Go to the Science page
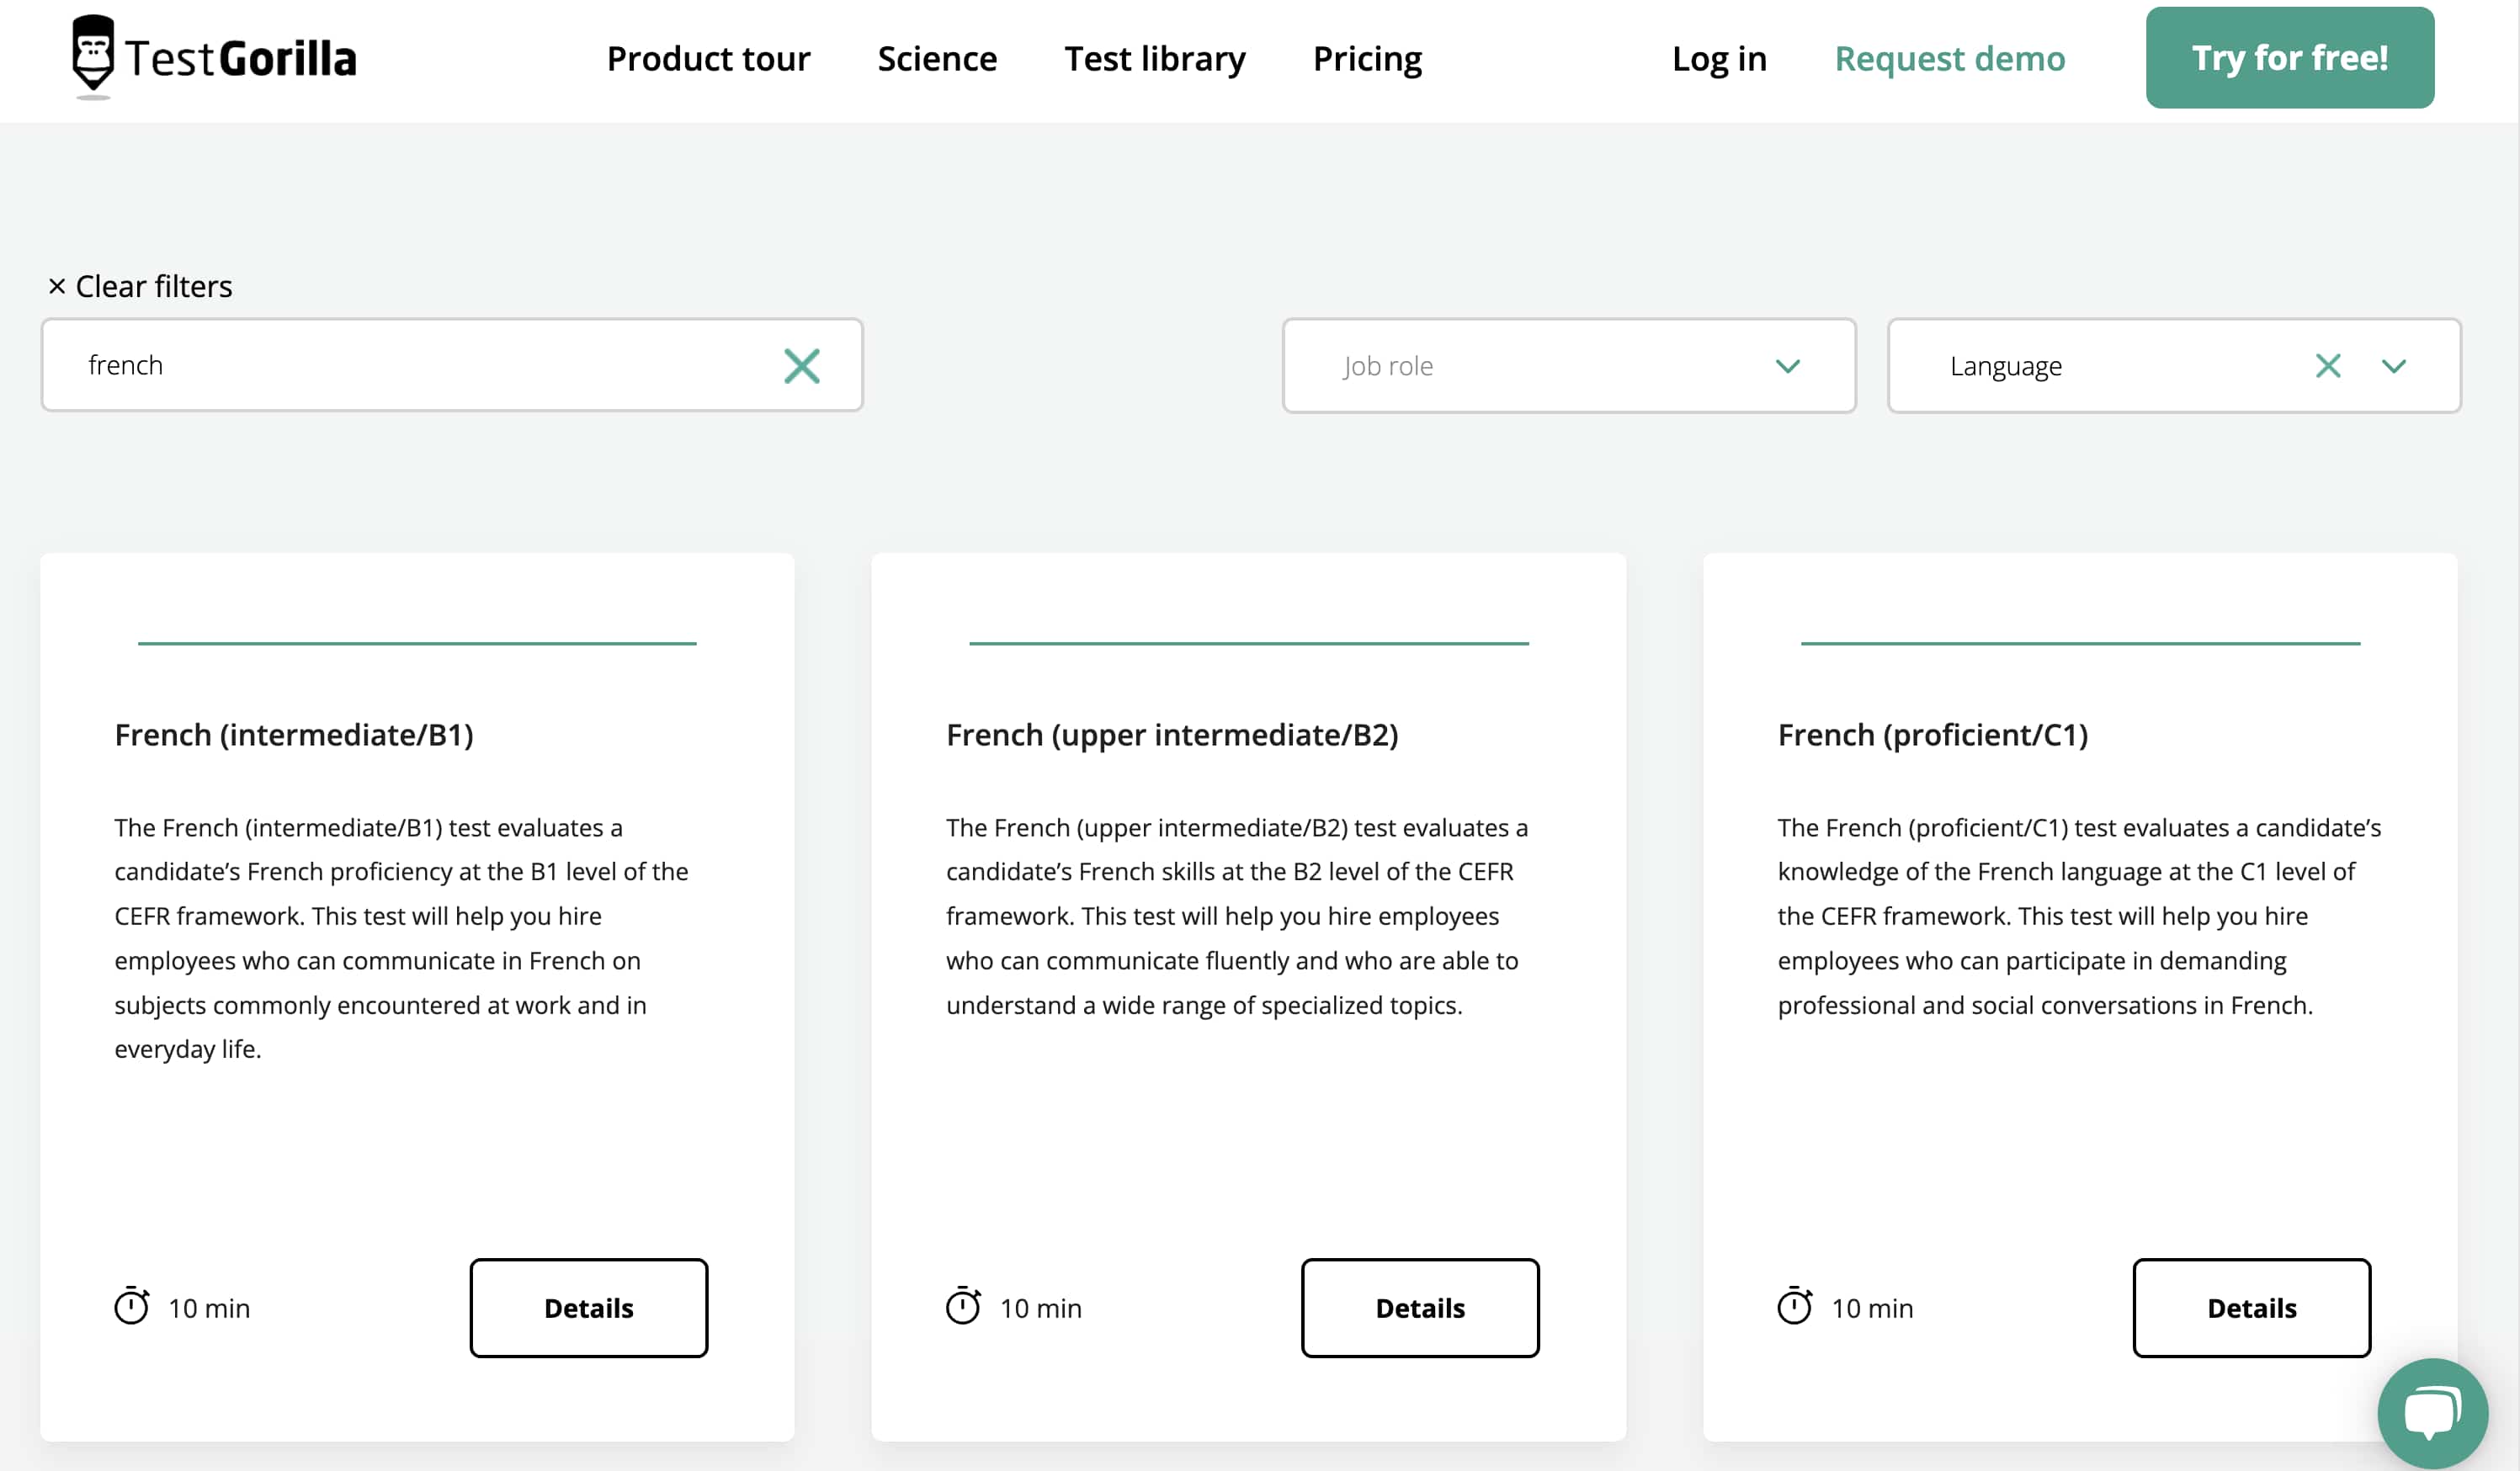The height and width of the screenshot is (1471, 2520). tap(936, 59)
